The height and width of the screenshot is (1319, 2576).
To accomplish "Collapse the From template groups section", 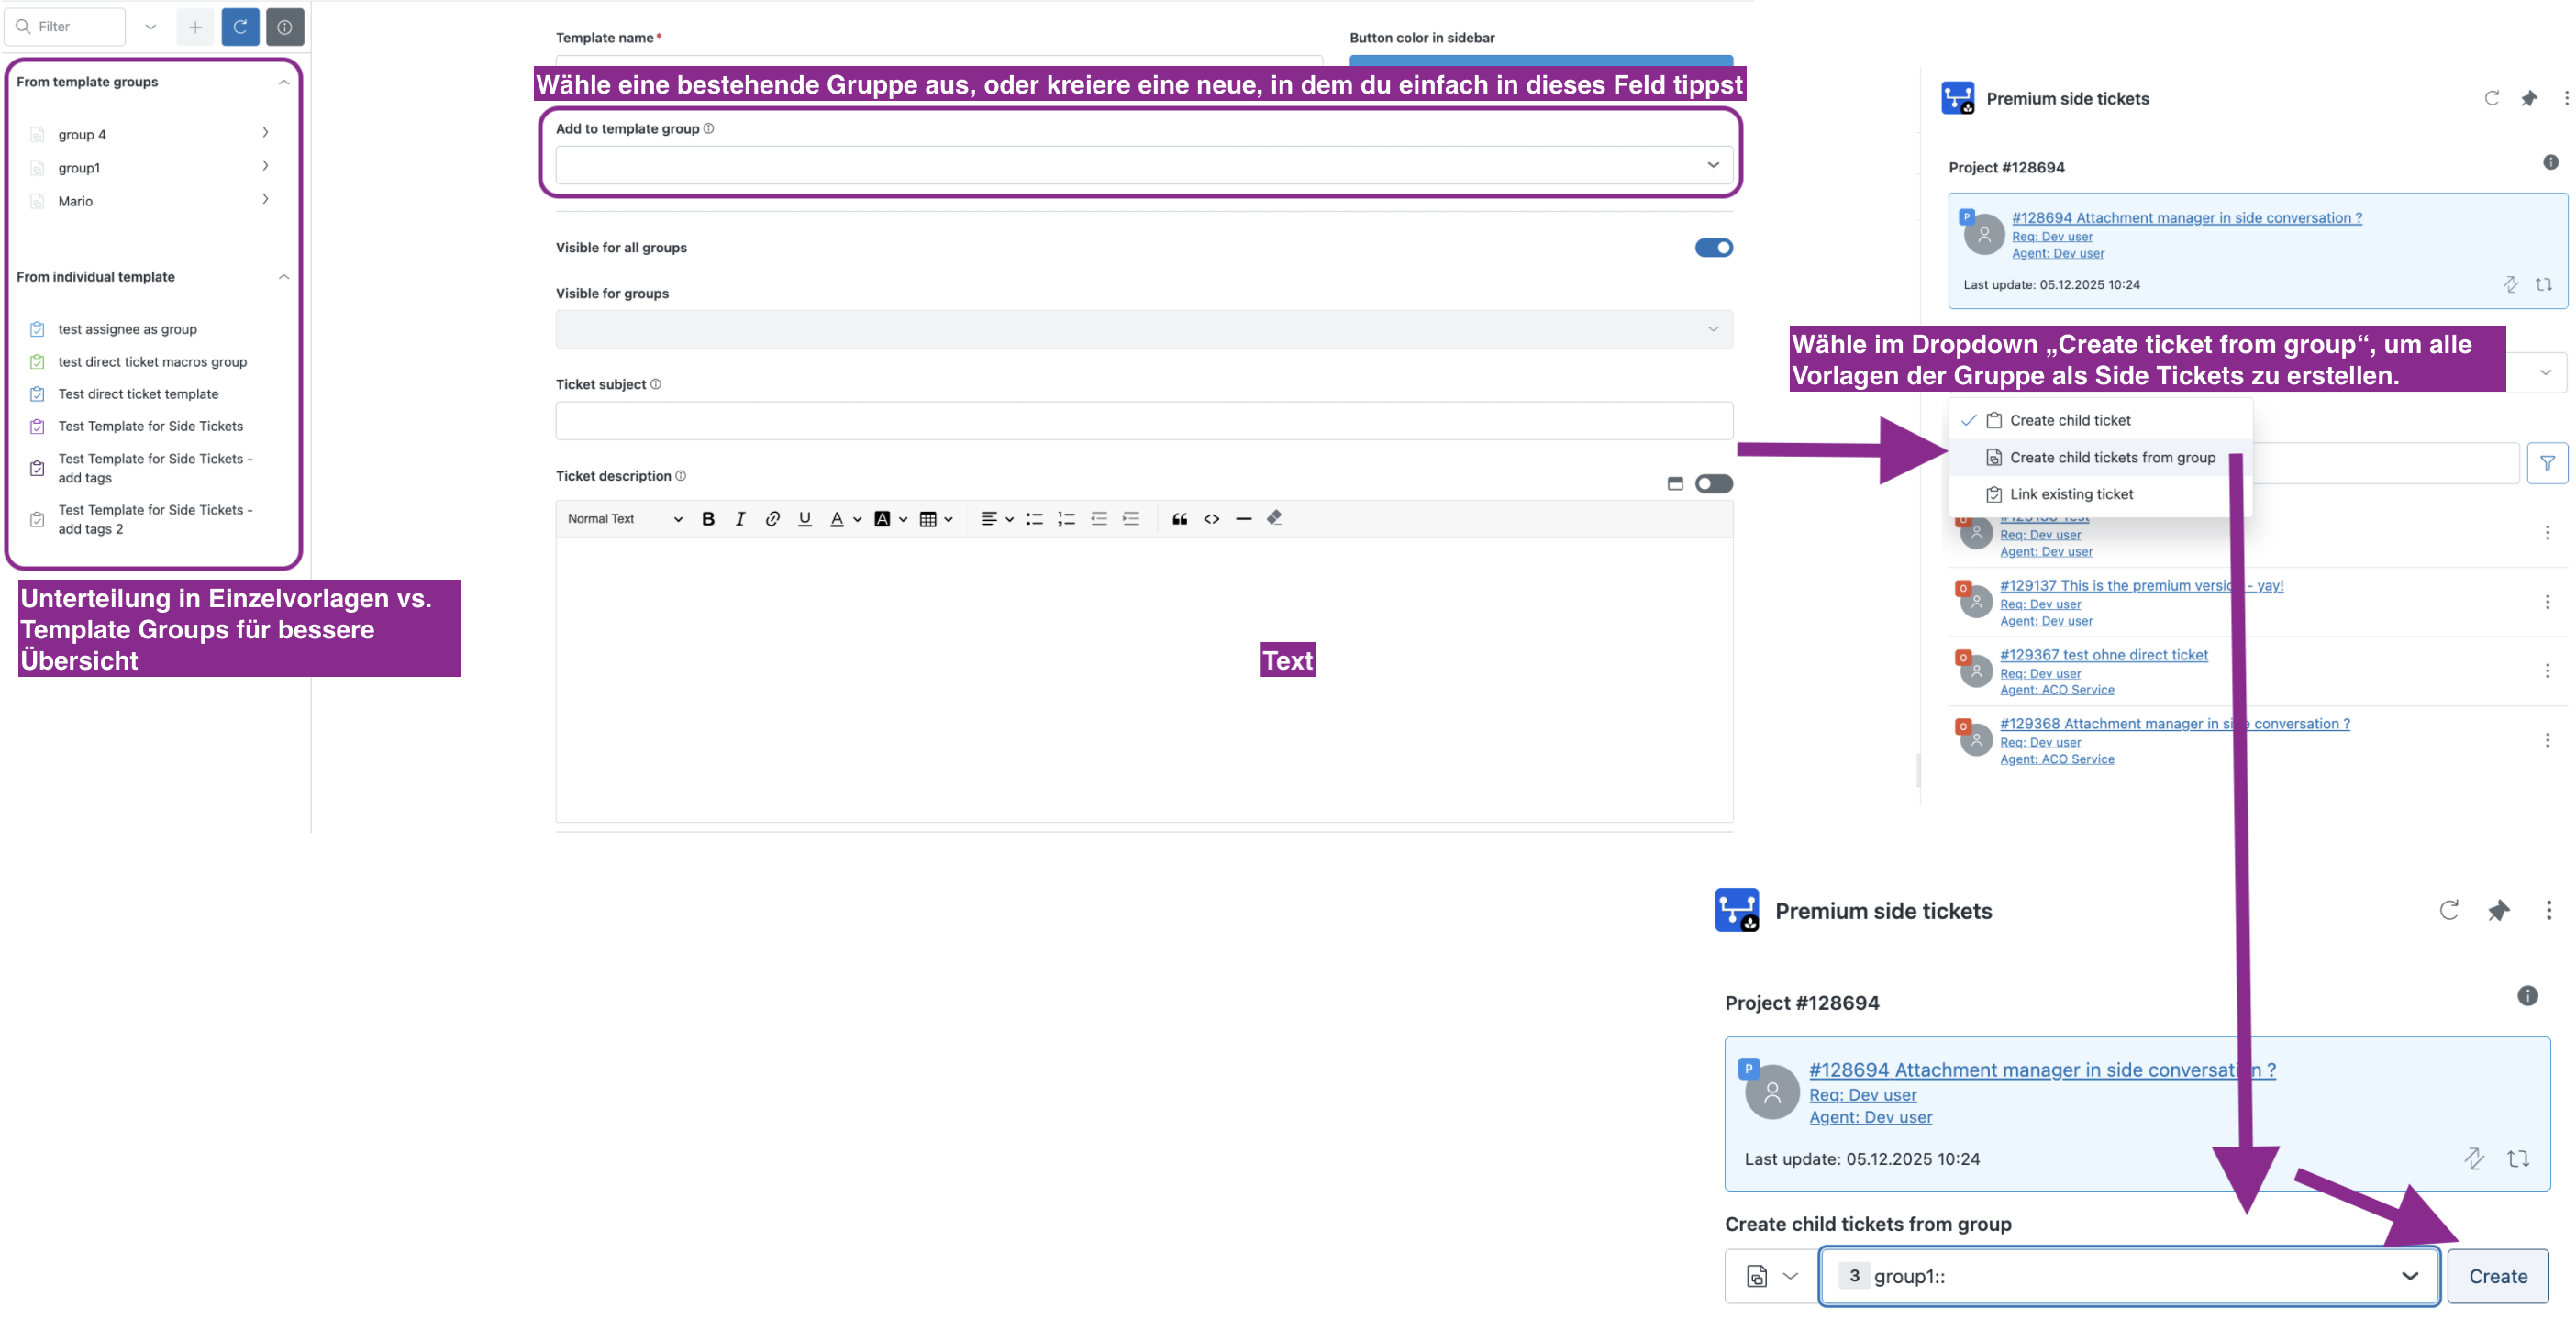I will pos(284,82).
